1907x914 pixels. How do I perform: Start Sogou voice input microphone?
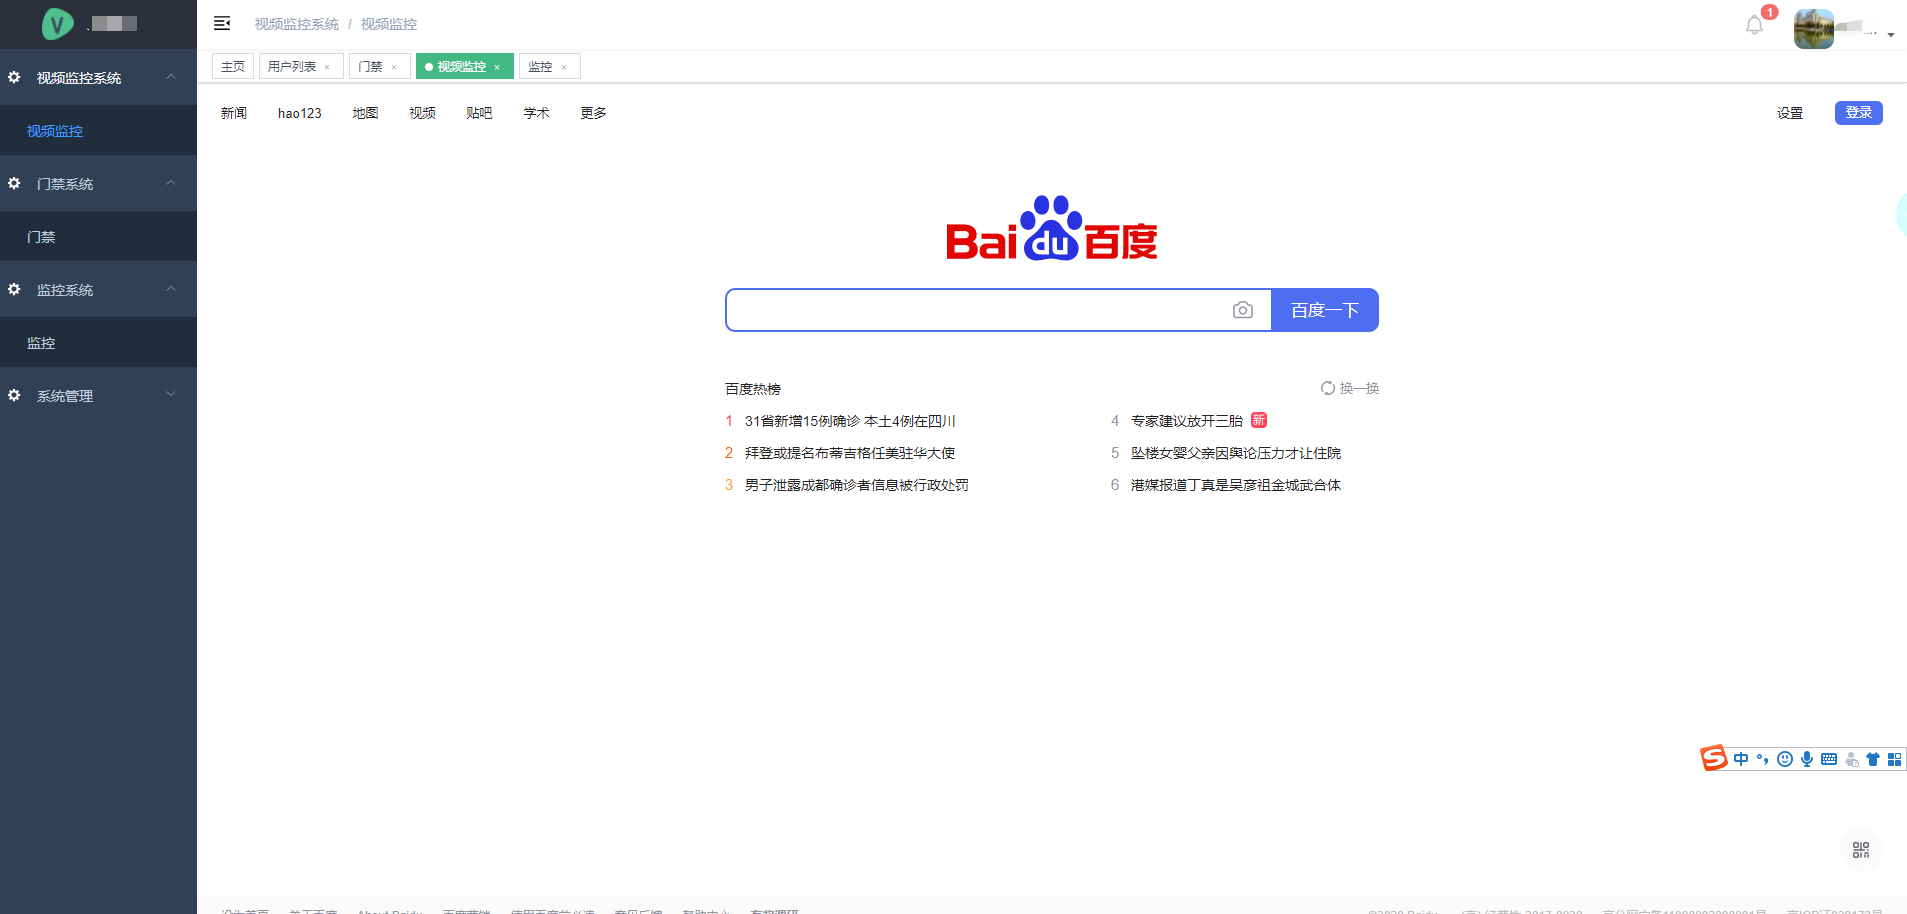click(1806, 758)
